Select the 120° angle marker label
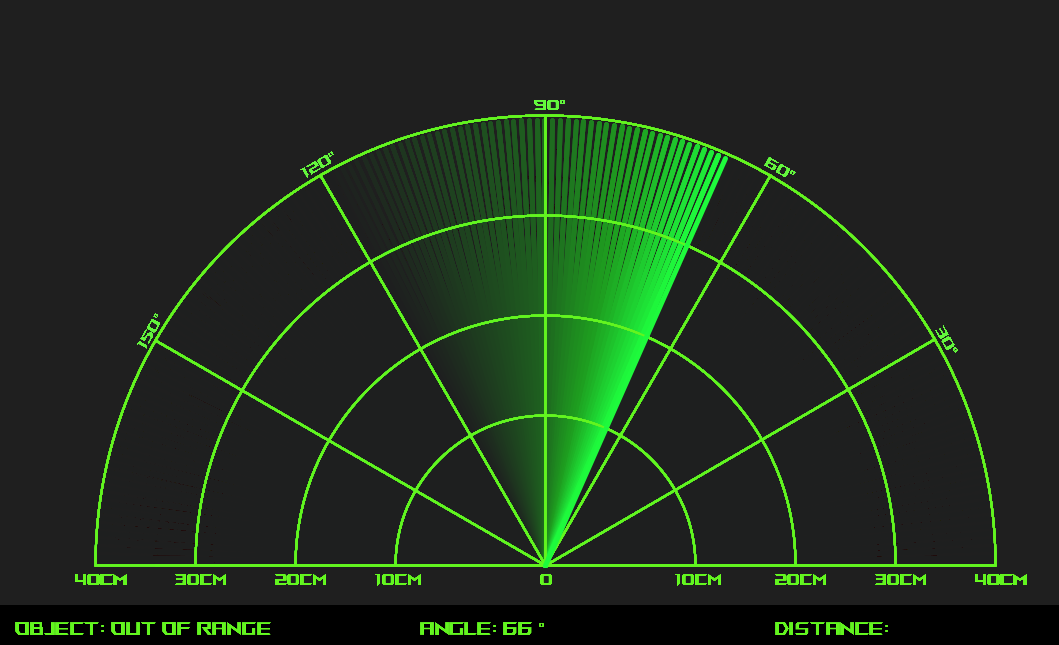 318,166
